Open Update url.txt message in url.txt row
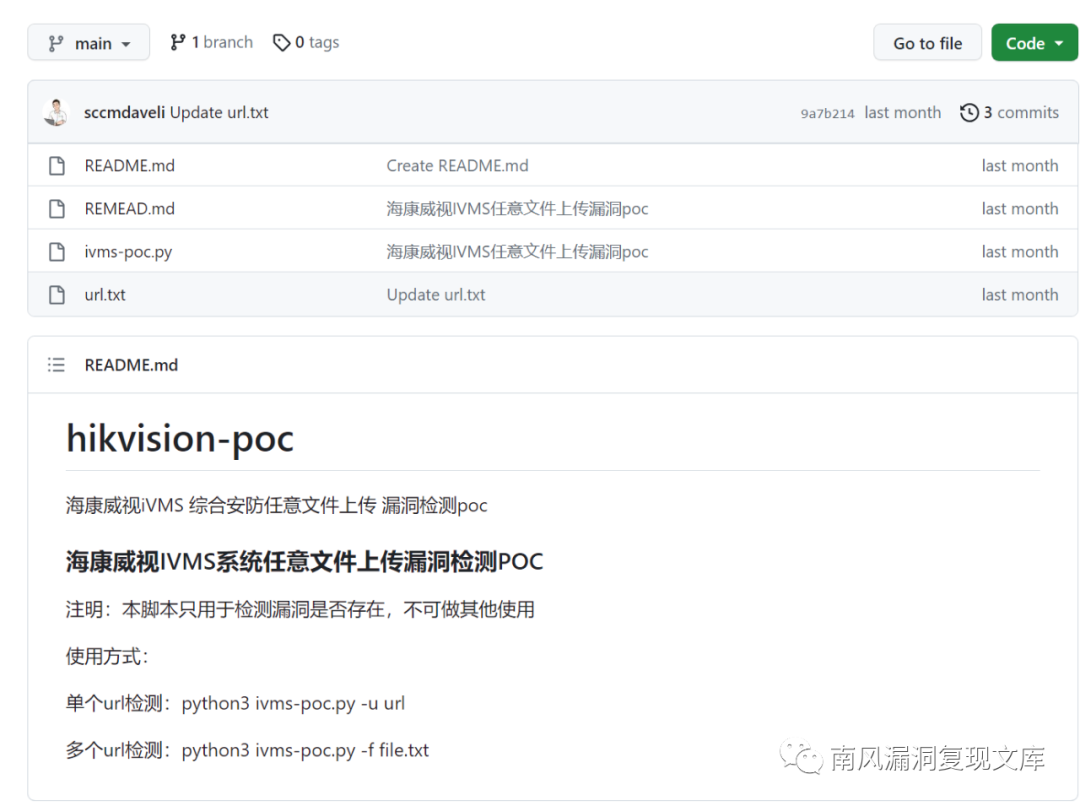 pos(436,295)
